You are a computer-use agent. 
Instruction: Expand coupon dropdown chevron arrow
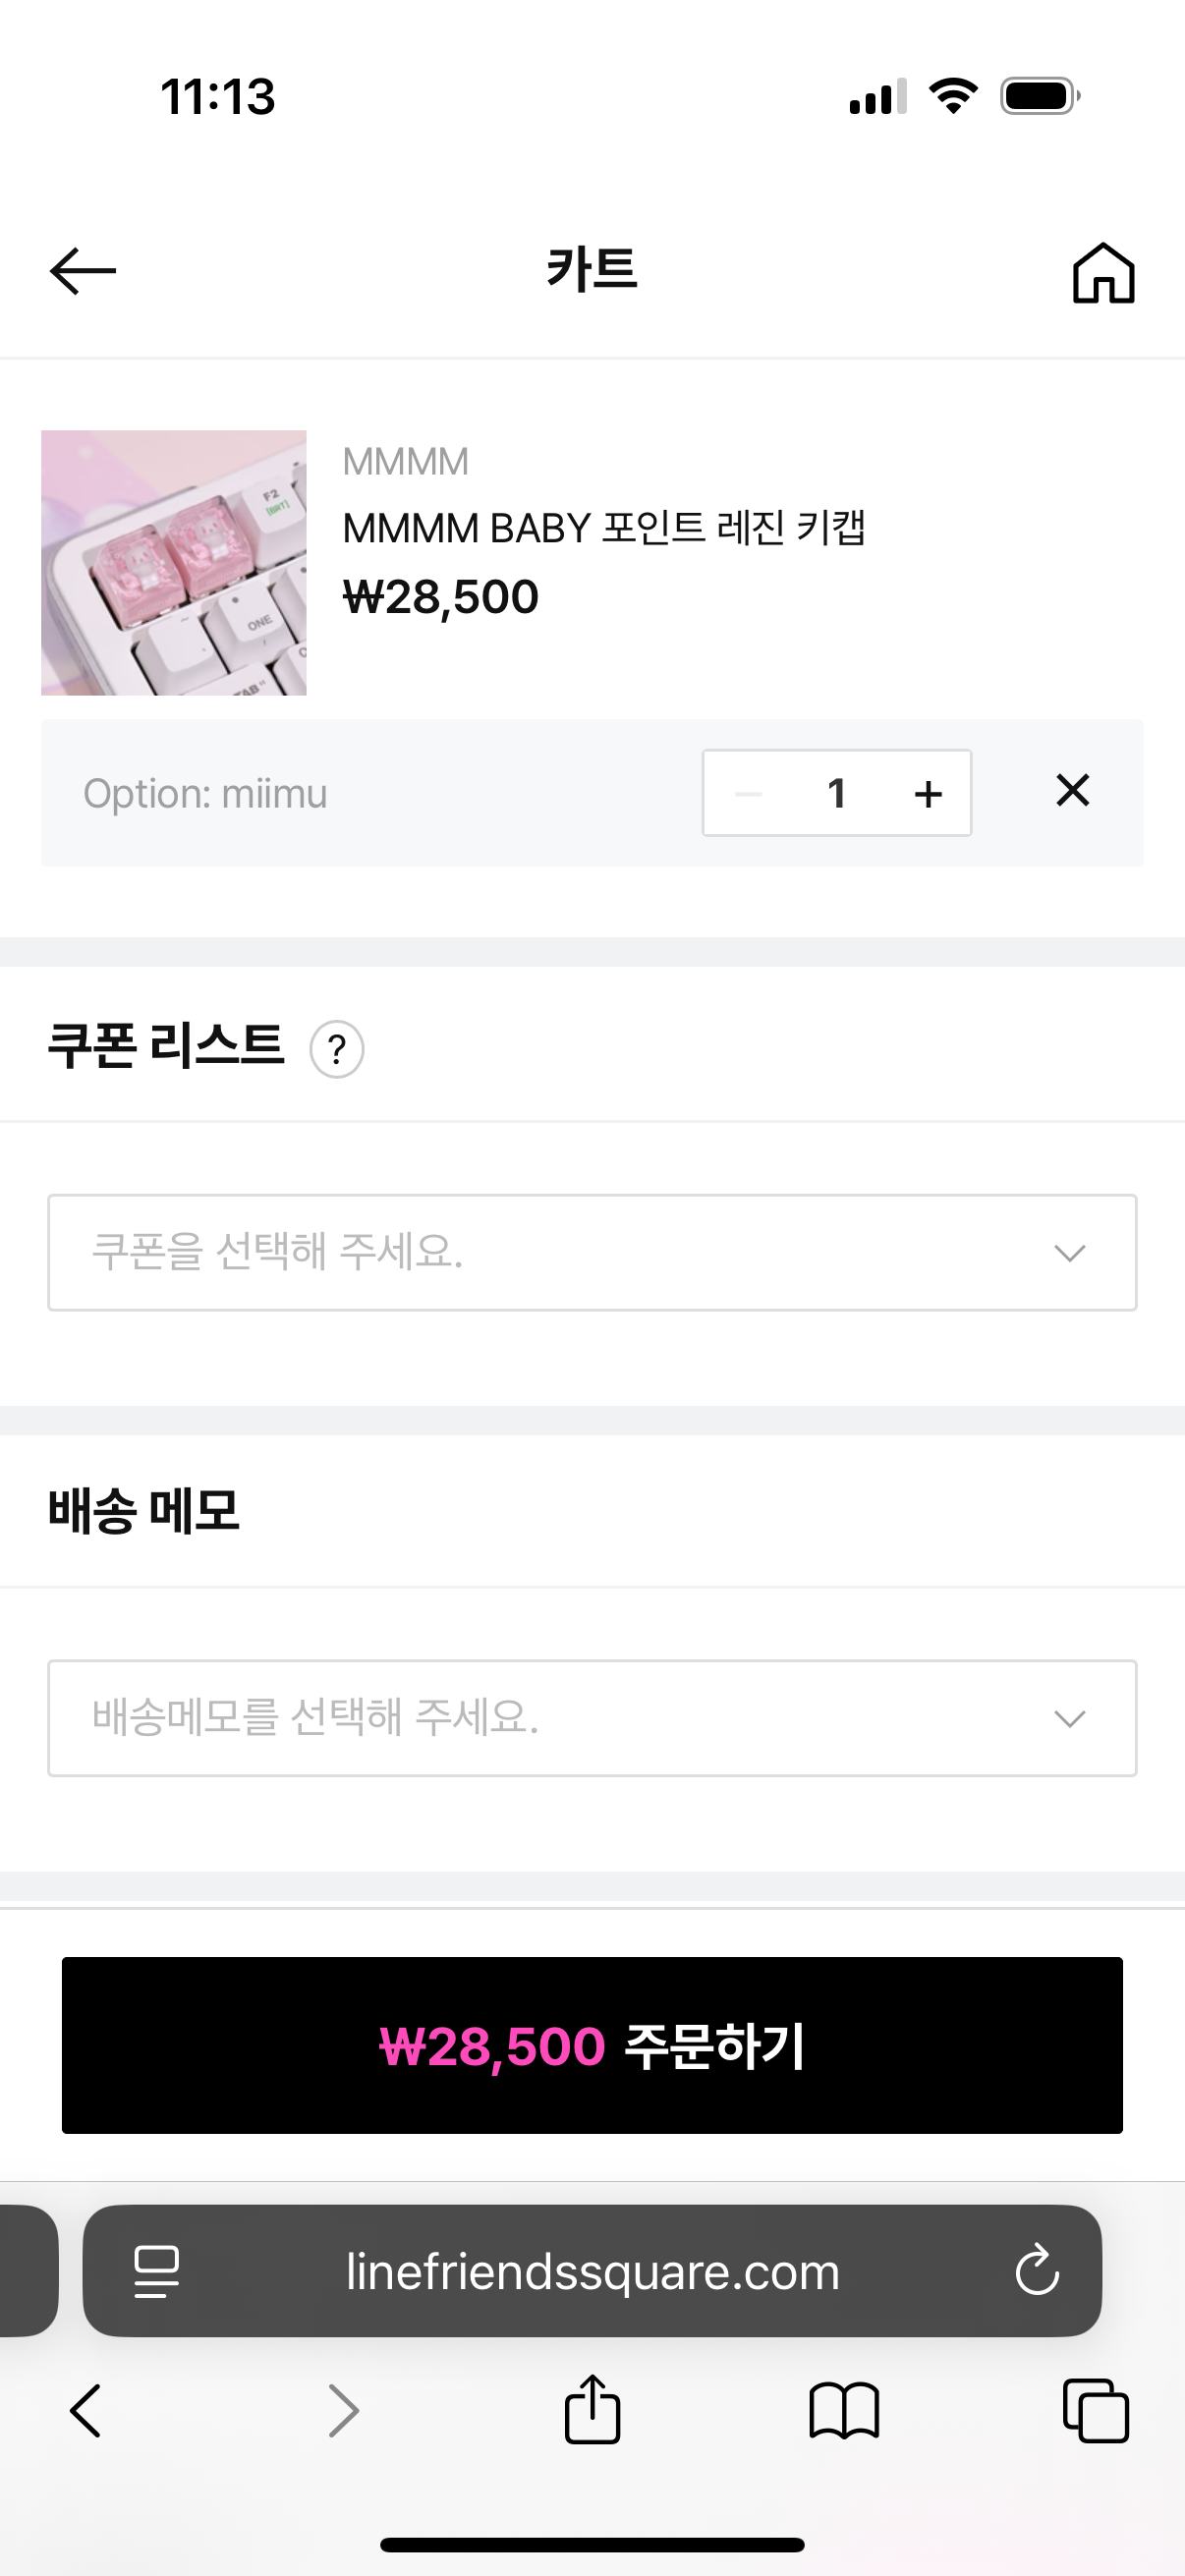pyautogui.click(x=1069, y=1253)
